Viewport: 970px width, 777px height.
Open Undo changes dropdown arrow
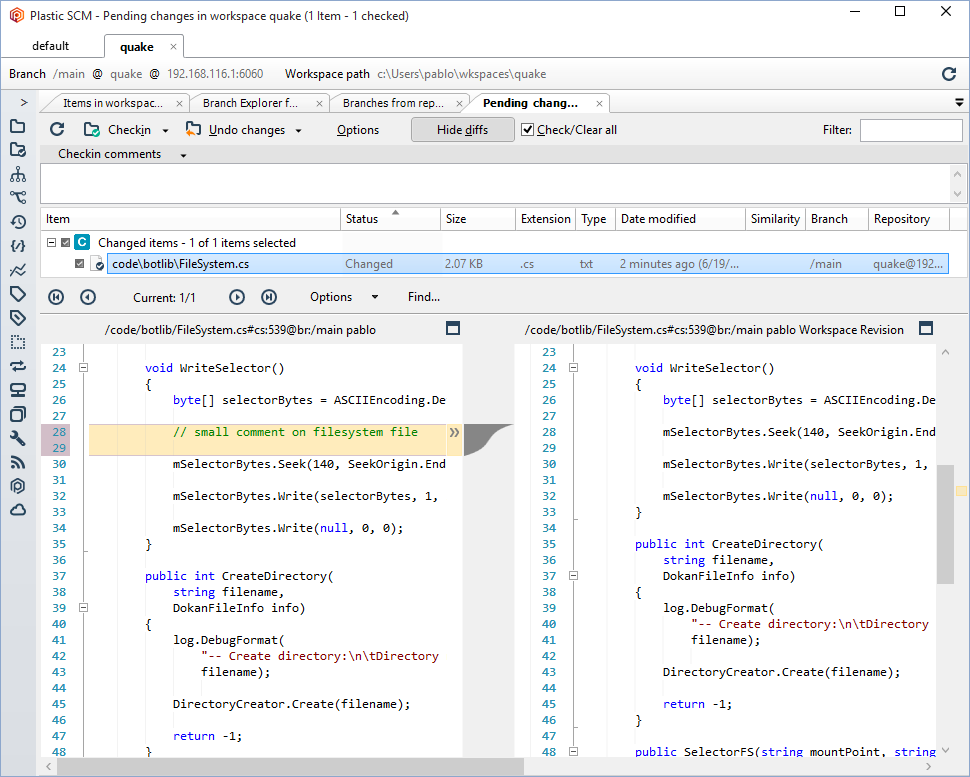299,131
